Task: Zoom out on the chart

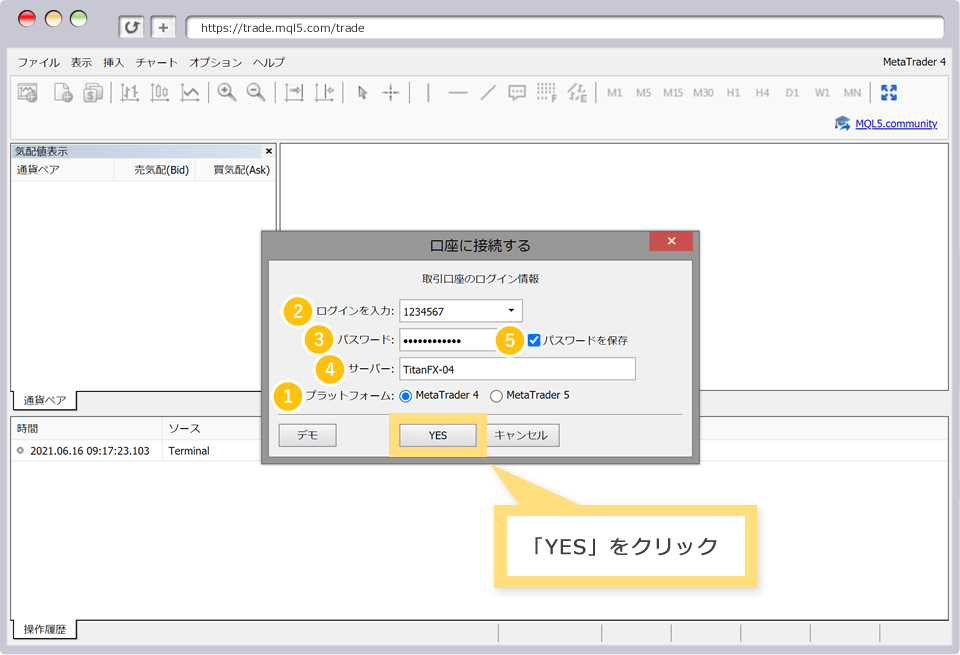Action: coord(256,93)
